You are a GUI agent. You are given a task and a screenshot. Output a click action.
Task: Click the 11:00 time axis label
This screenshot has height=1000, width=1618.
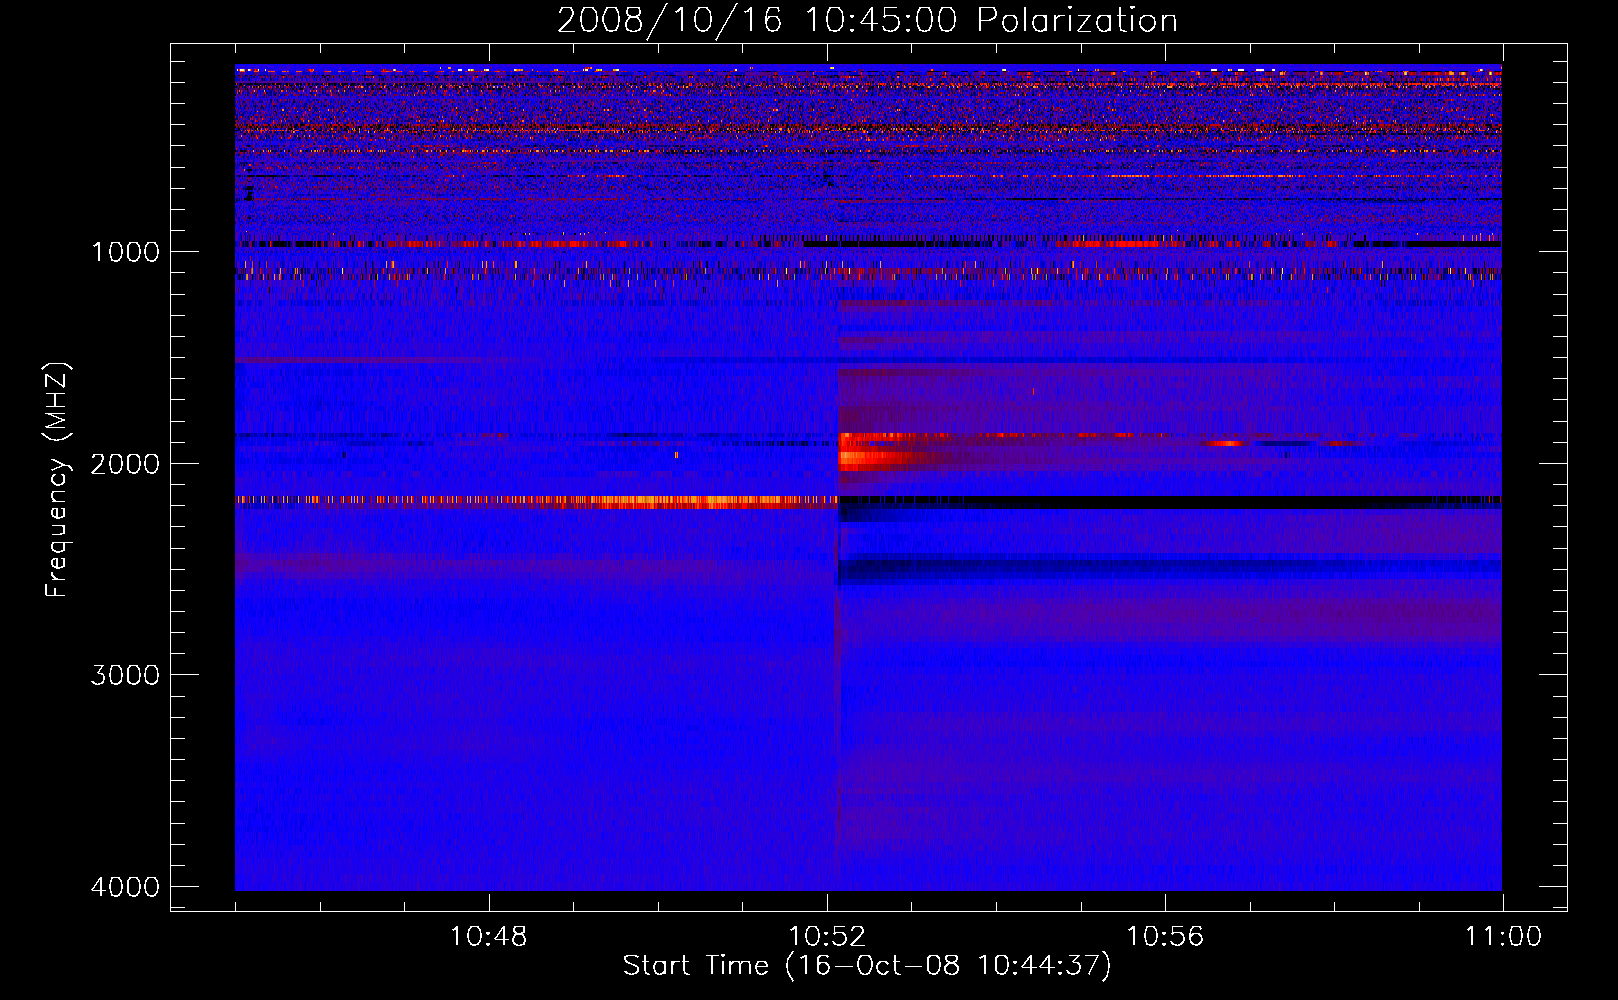[x=1503, y=937]
